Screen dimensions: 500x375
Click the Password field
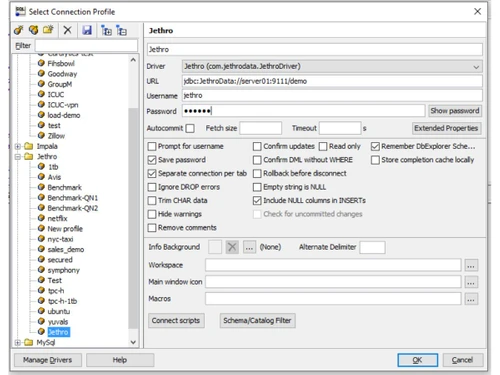click(303, 111)
